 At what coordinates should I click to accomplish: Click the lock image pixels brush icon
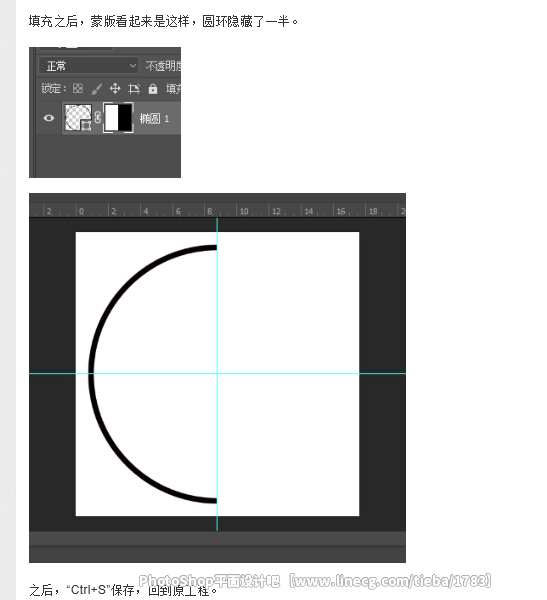tap(96, 89)
